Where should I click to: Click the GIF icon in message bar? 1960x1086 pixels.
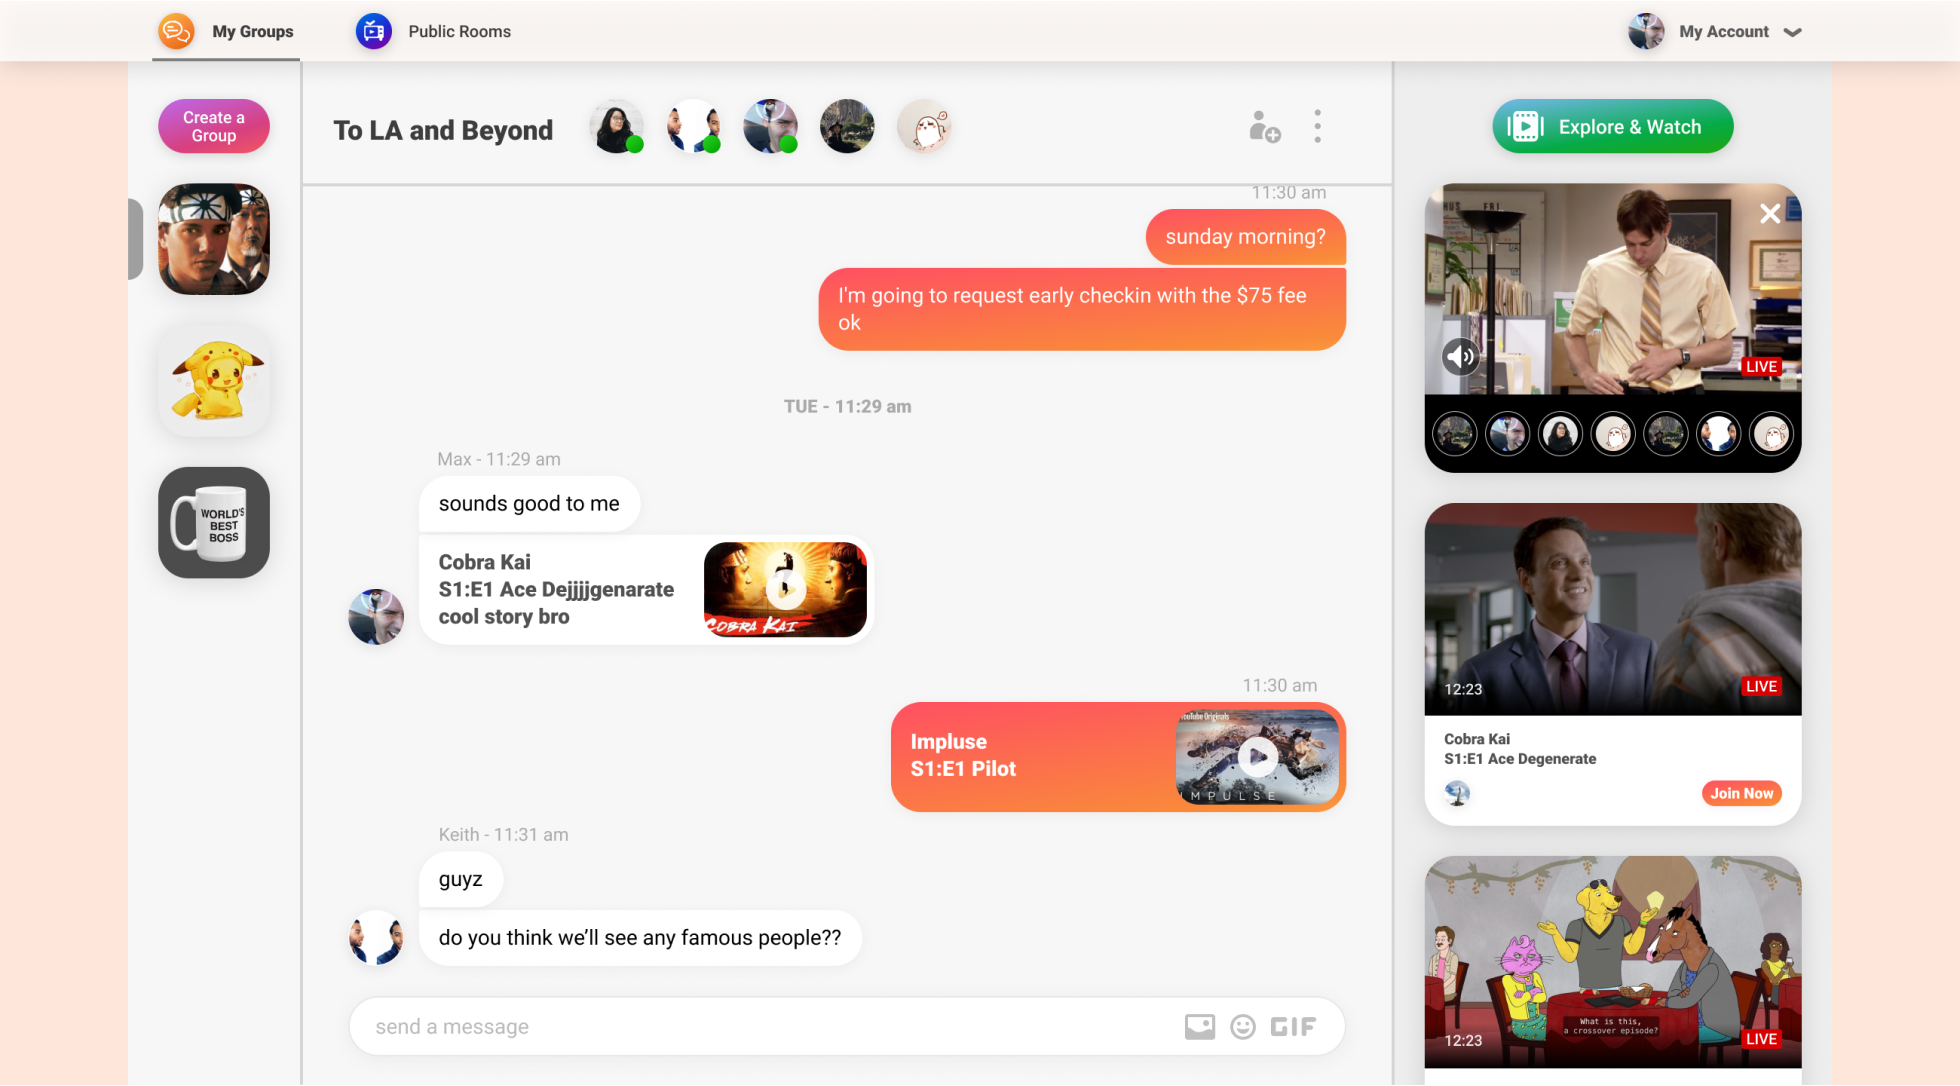(x=1293, y=1027)
